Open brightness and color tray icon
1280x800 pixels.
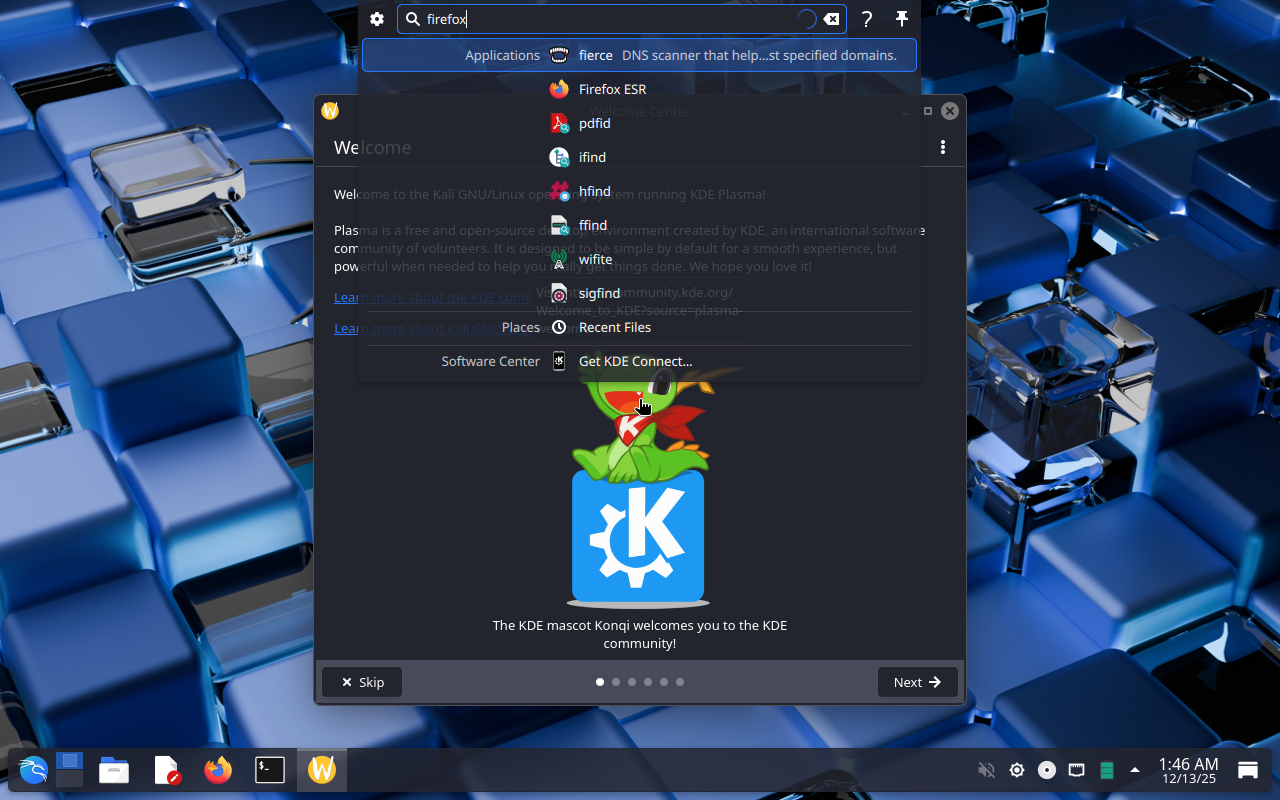point(1017,770)
